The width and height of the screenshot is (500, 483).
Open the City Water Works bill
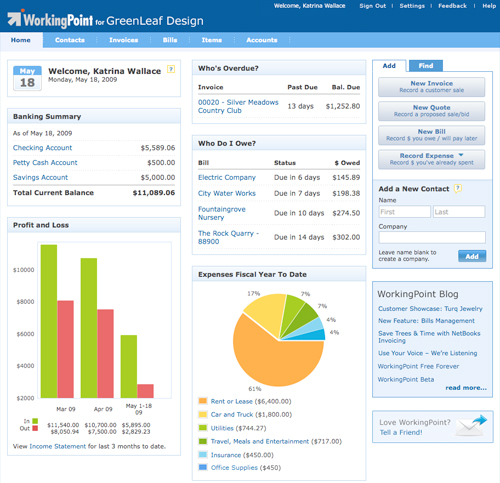[x=227, y=193]
